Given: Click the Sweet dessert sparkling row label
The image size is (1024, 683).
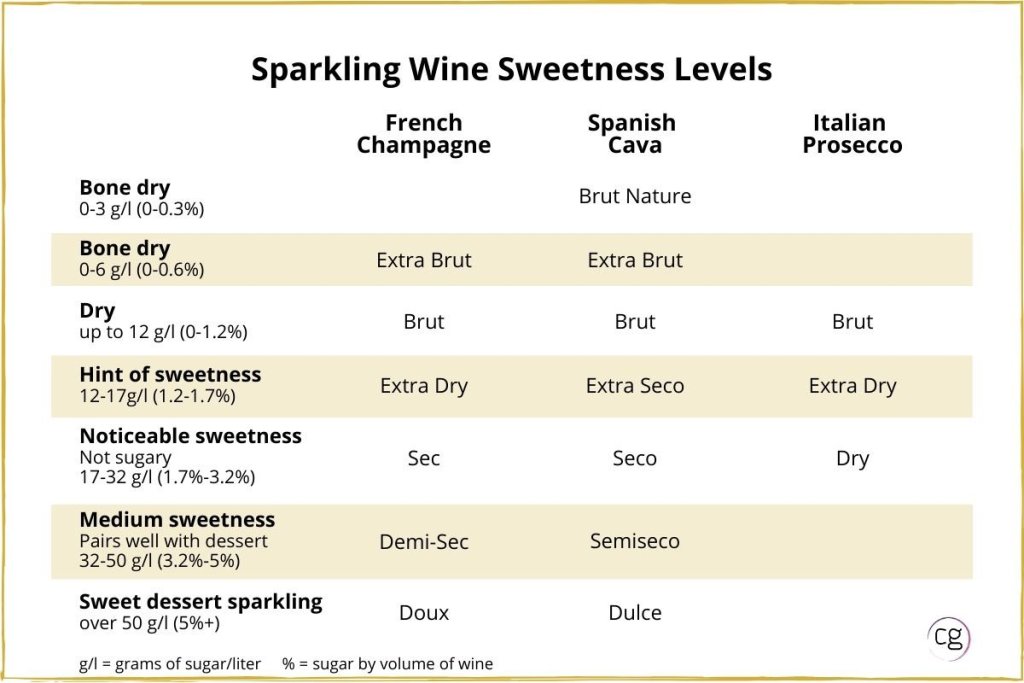Looking at the screenshot, I should coord(200,602).
